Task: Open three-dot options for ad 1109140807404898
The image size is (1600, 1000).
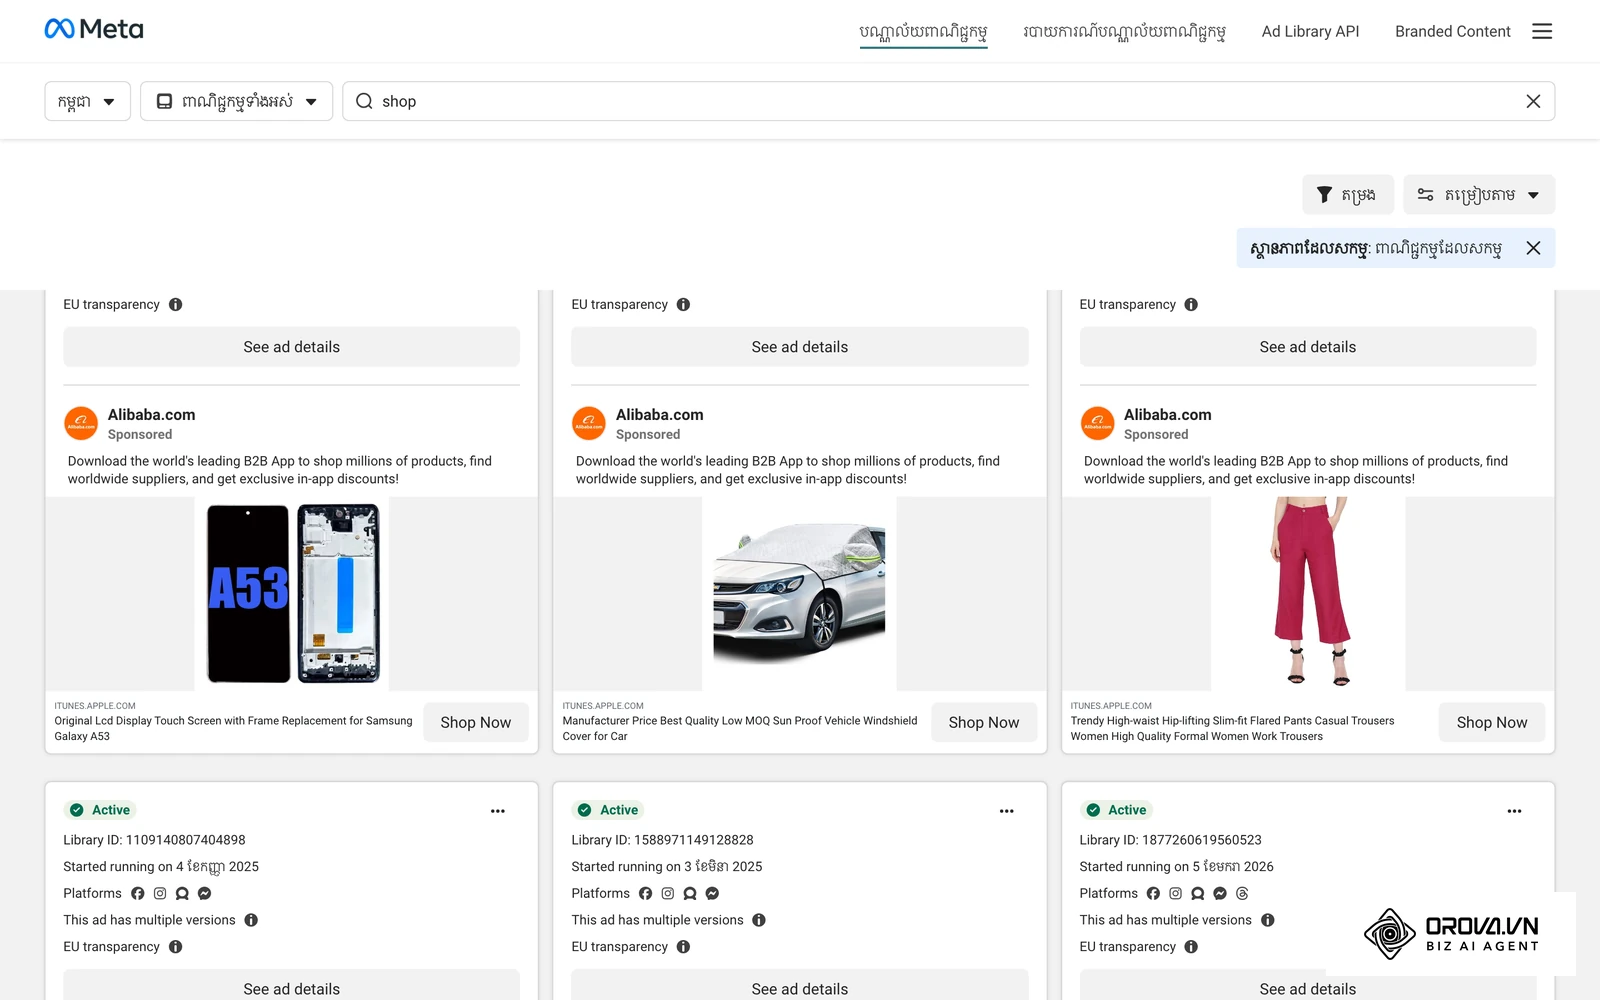Action: click(498, 811)
